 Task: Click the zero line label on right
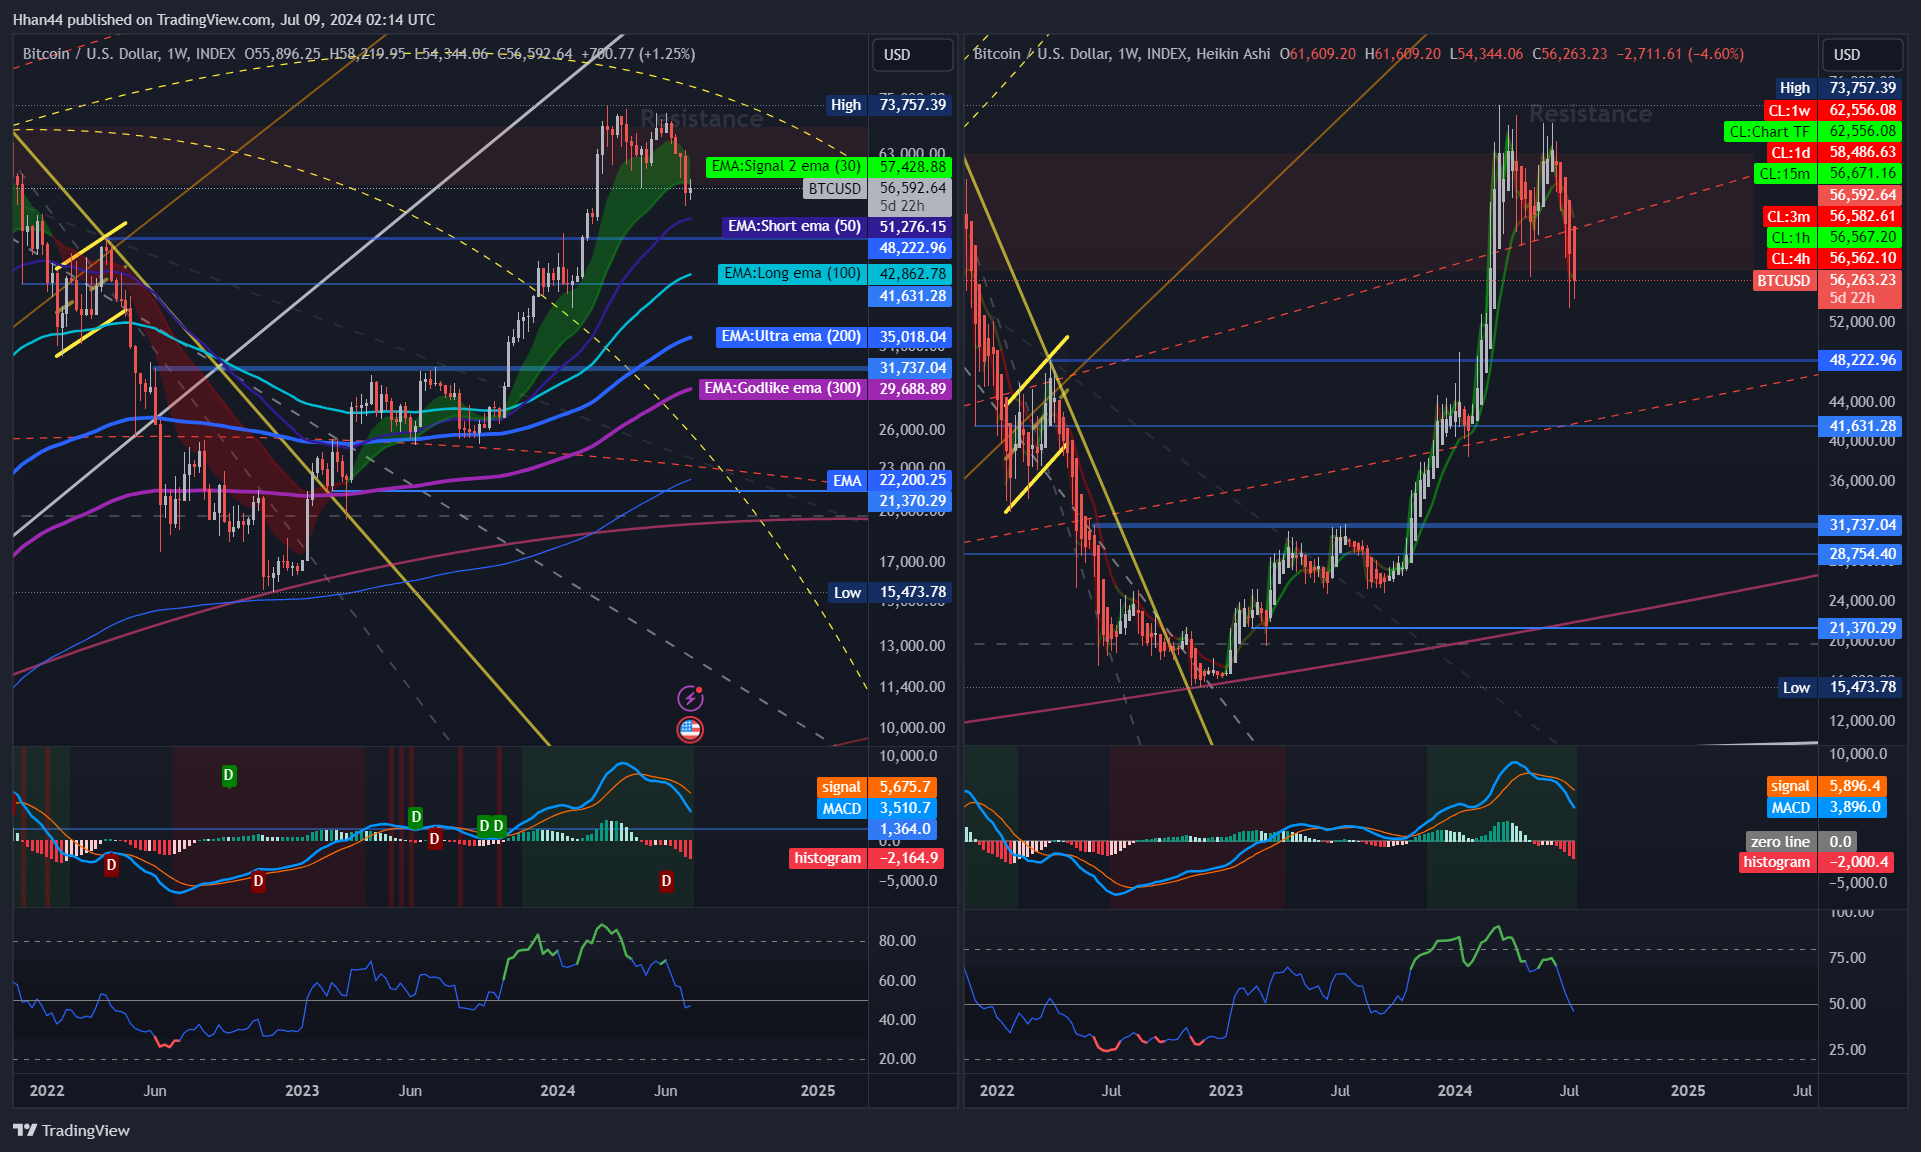click(1780, 842)
